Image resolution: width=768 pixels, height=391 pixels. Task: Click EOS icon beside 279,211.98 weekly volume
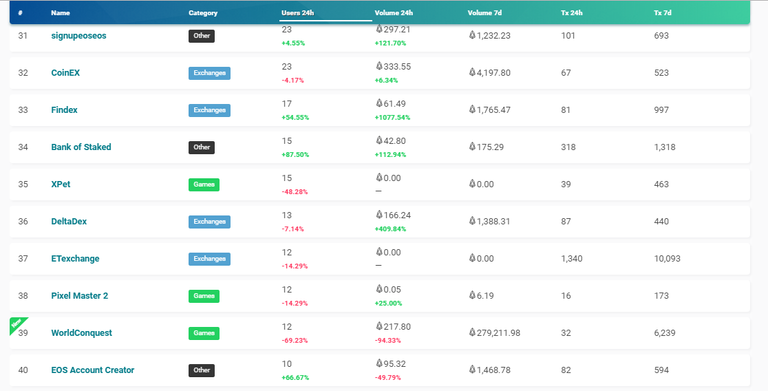pyautogui.click(x=472, y=332)
